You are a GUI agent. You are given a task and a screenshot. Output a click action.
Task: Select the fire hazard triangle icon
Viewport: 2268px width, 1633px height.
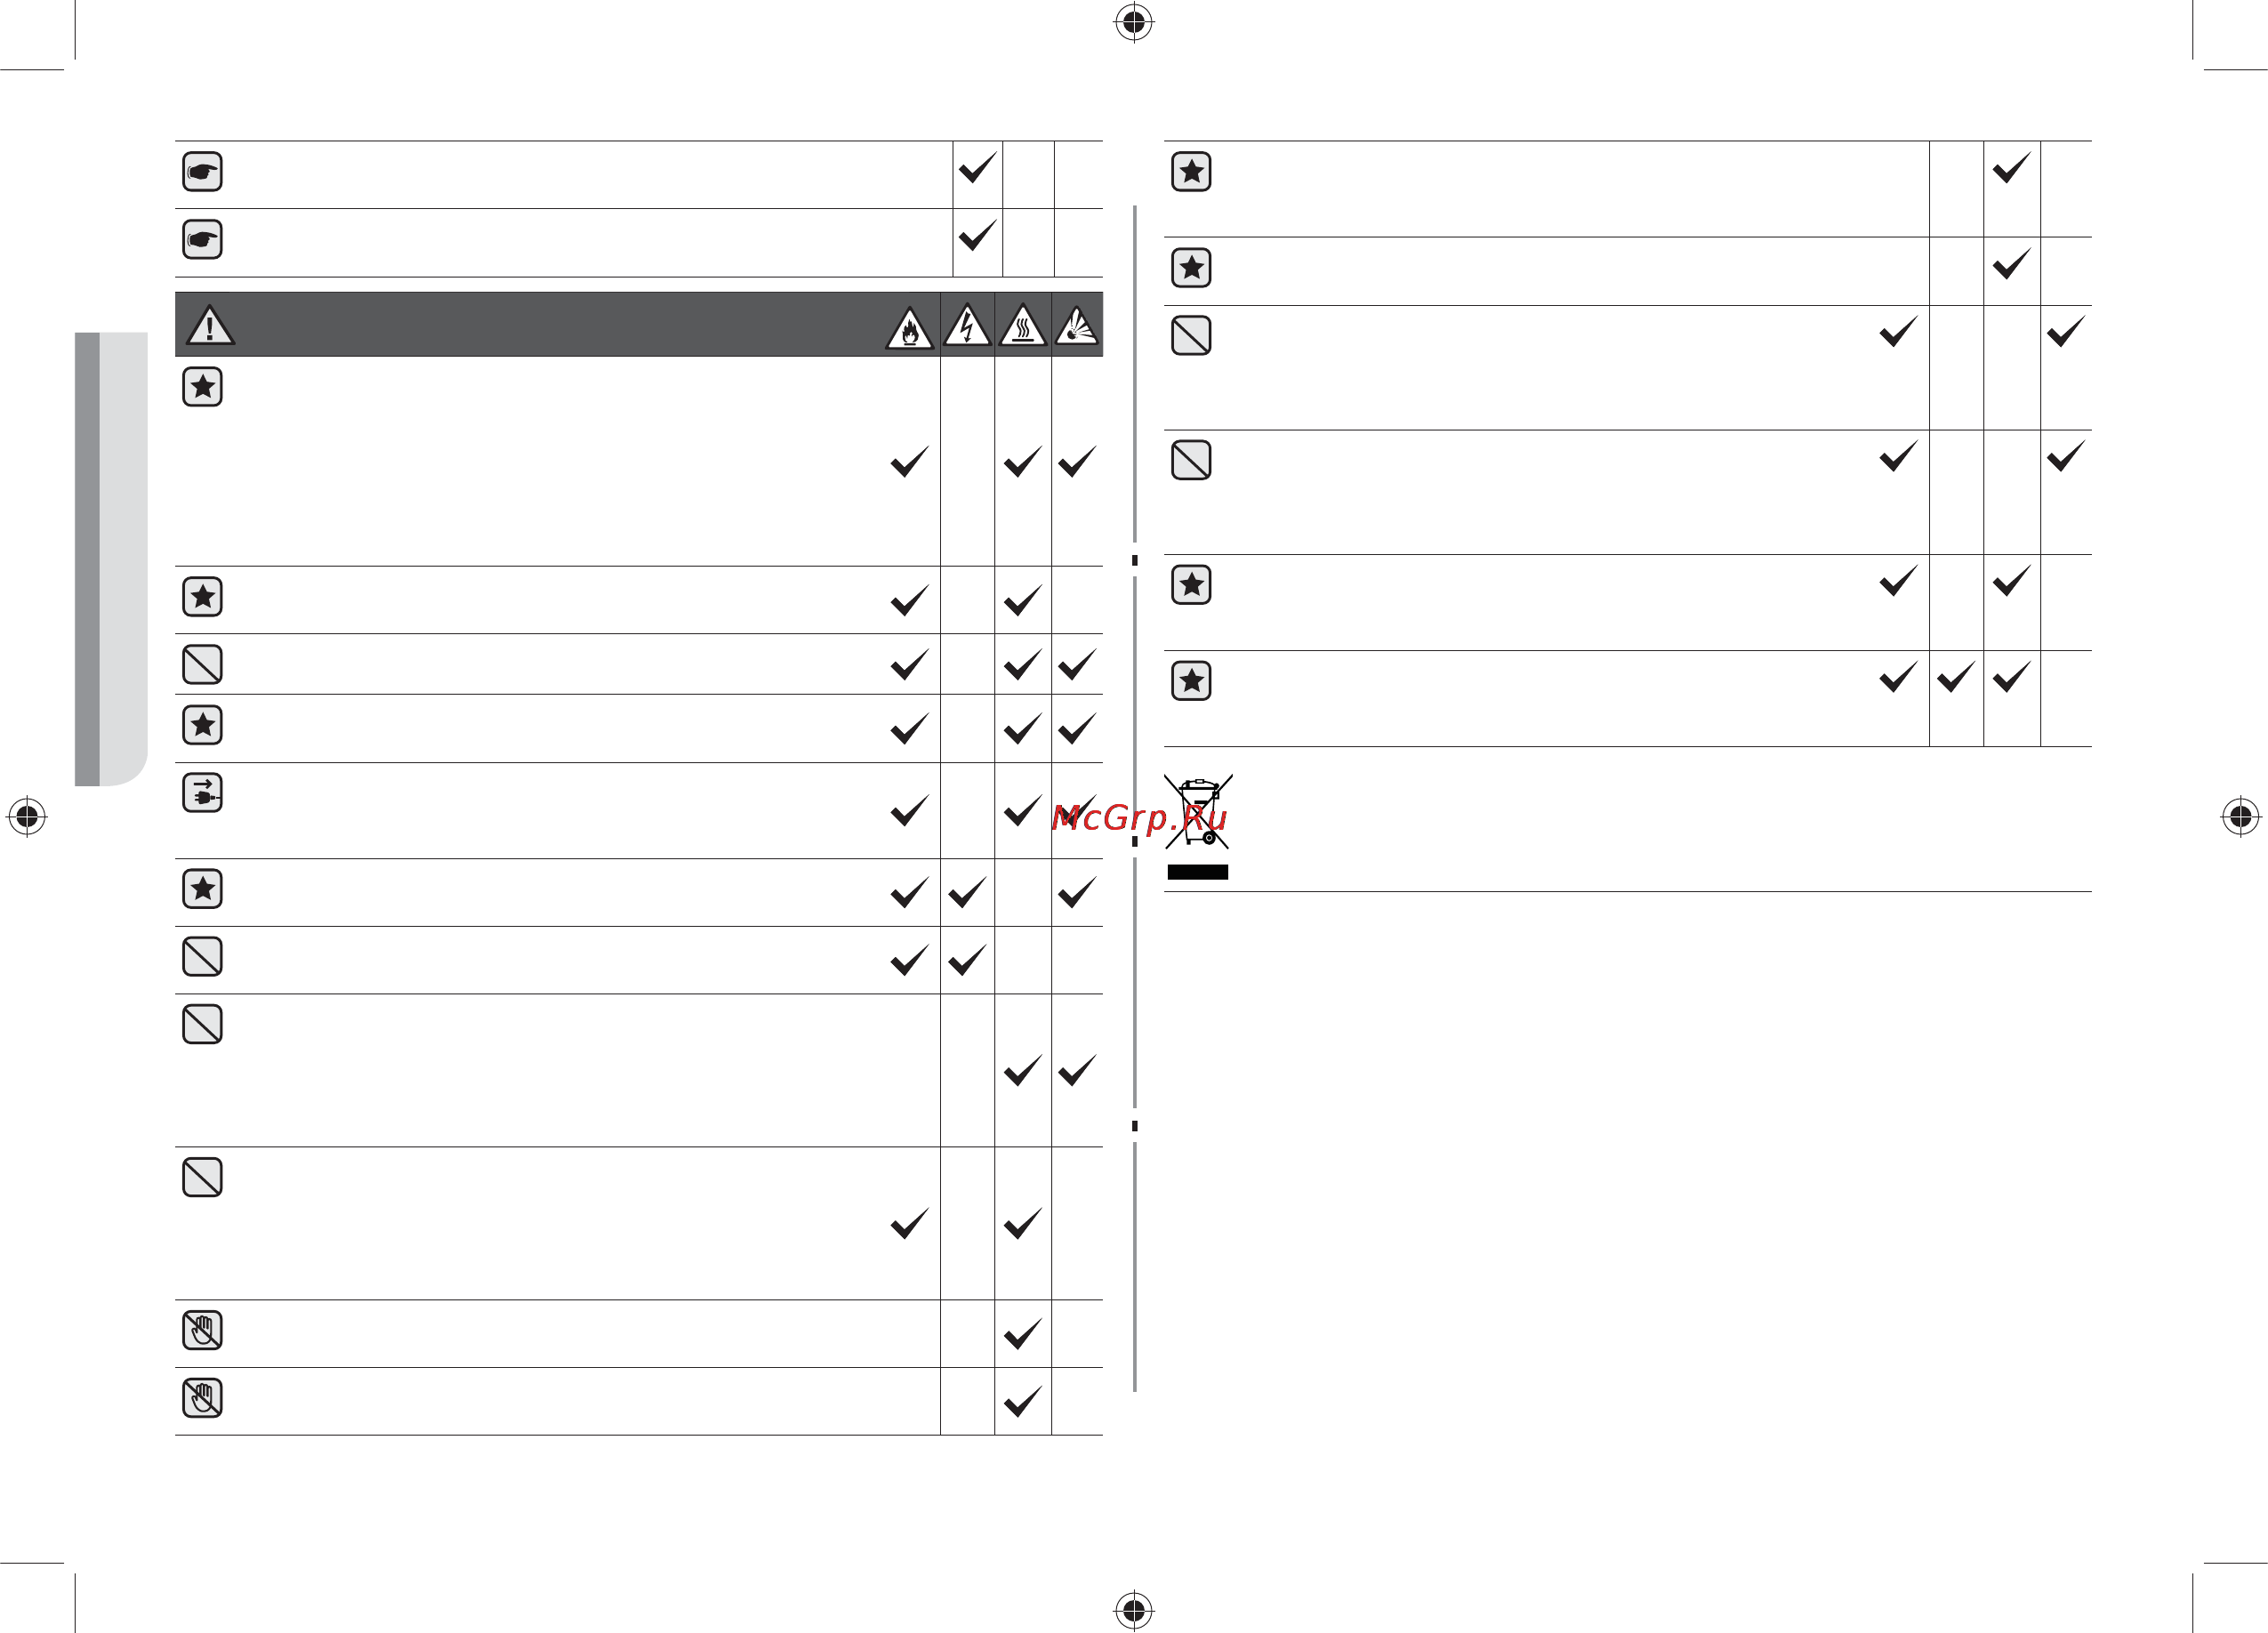tap(910, 328)
